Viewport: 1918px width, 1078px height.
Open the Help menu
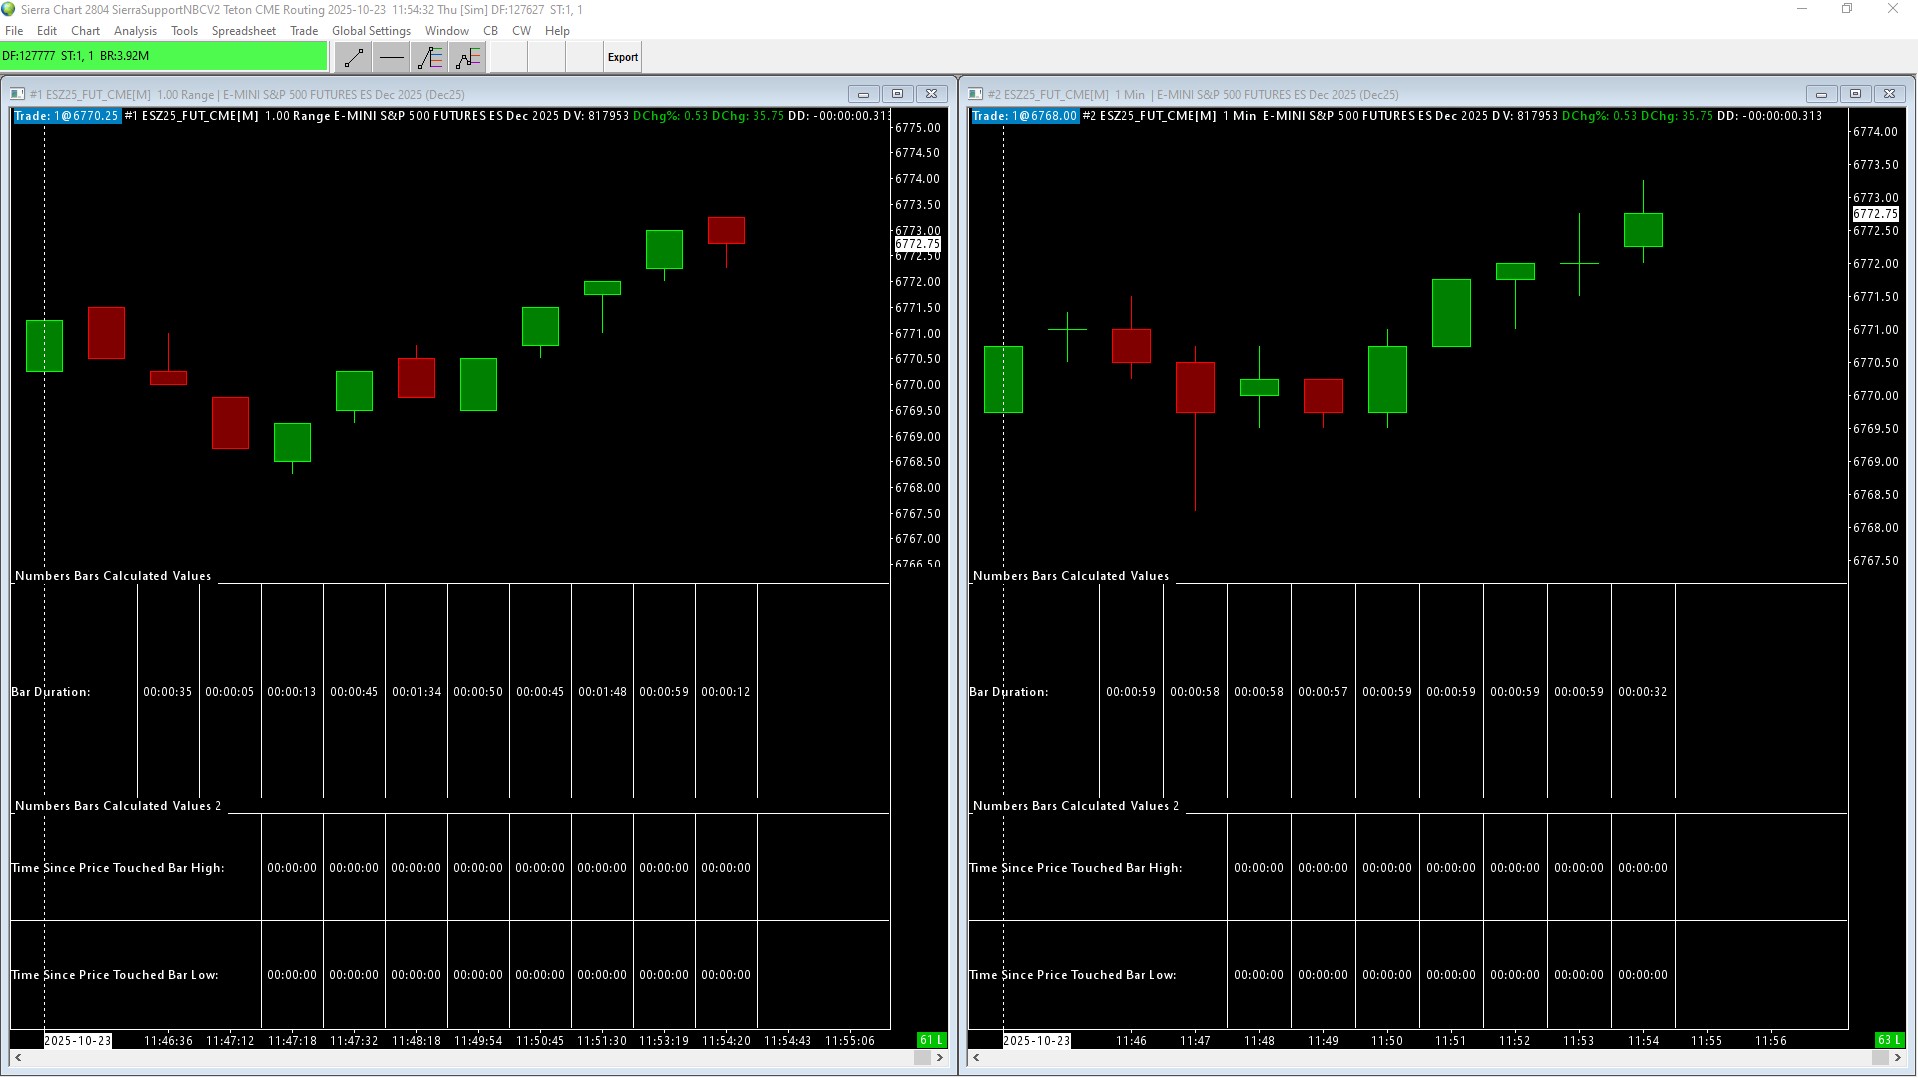pos(557,31)
